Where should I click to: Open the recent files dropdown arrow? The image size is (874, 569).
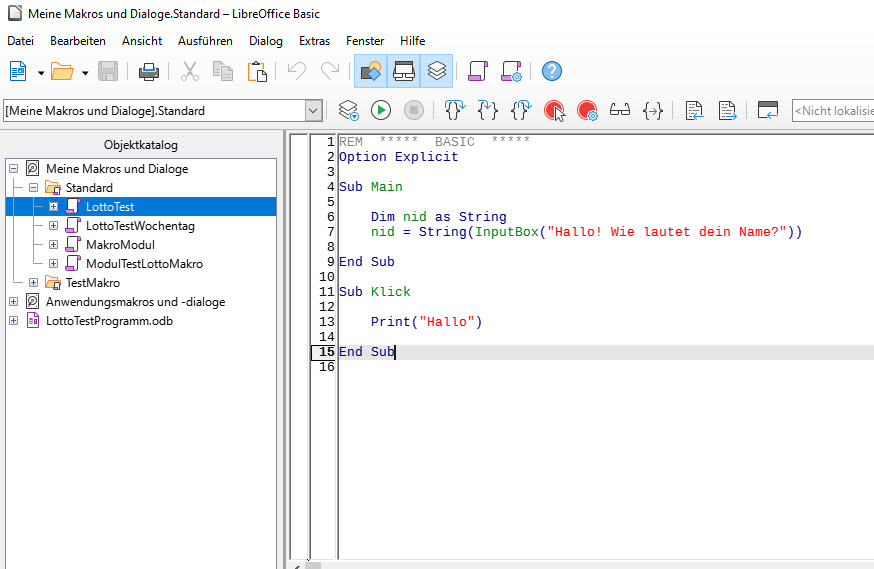(x=85, y=72)
